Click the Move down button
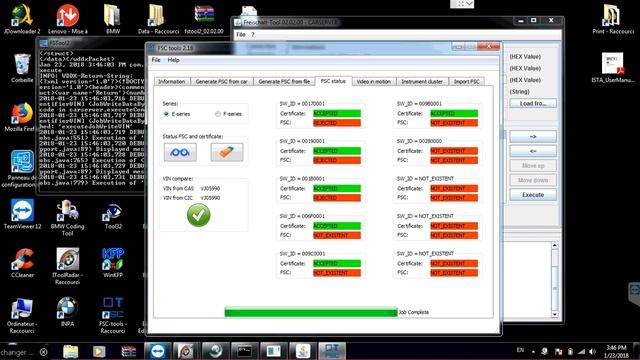 pos(533,180)
